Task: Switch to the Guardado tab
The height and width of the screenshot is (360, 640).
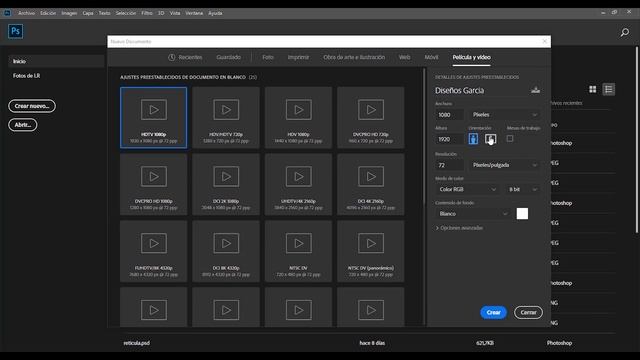Action: 229,57
